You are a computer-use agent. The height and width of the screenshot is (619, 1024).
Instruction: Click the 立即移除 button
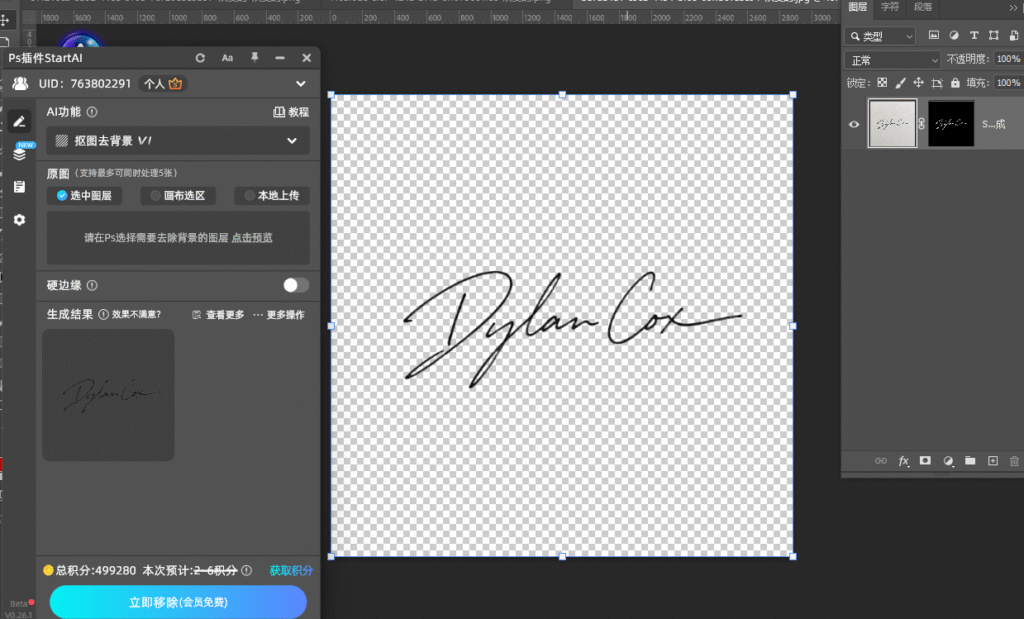click(178, 601)
